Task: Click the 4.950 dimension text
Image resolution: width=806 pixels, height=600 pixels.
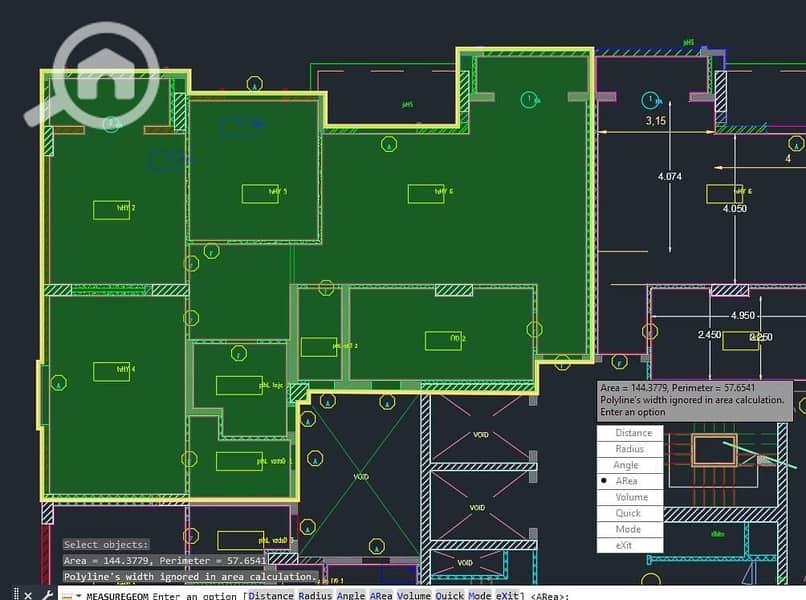Action: point(743,315)
